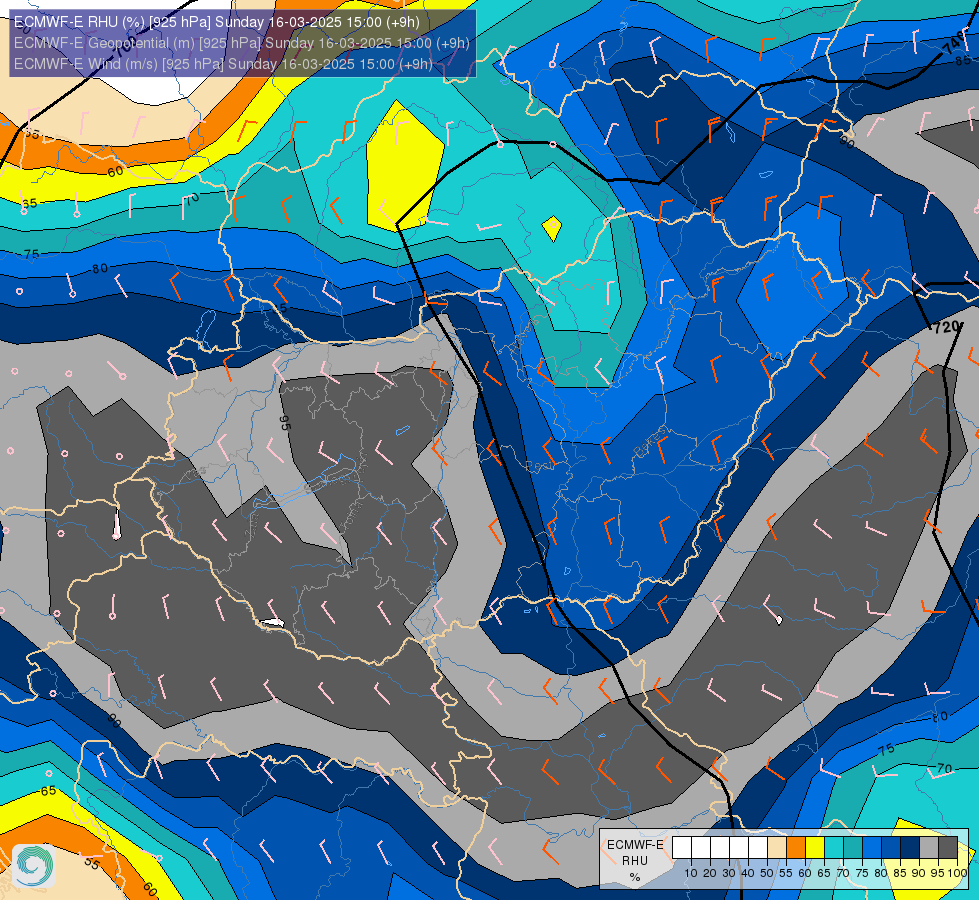Click the swirl logo icon in bottom-left corner
Image resolution: width=979 pixels, height=900 pixels.
pyautogui.click(x=34, y=866)
